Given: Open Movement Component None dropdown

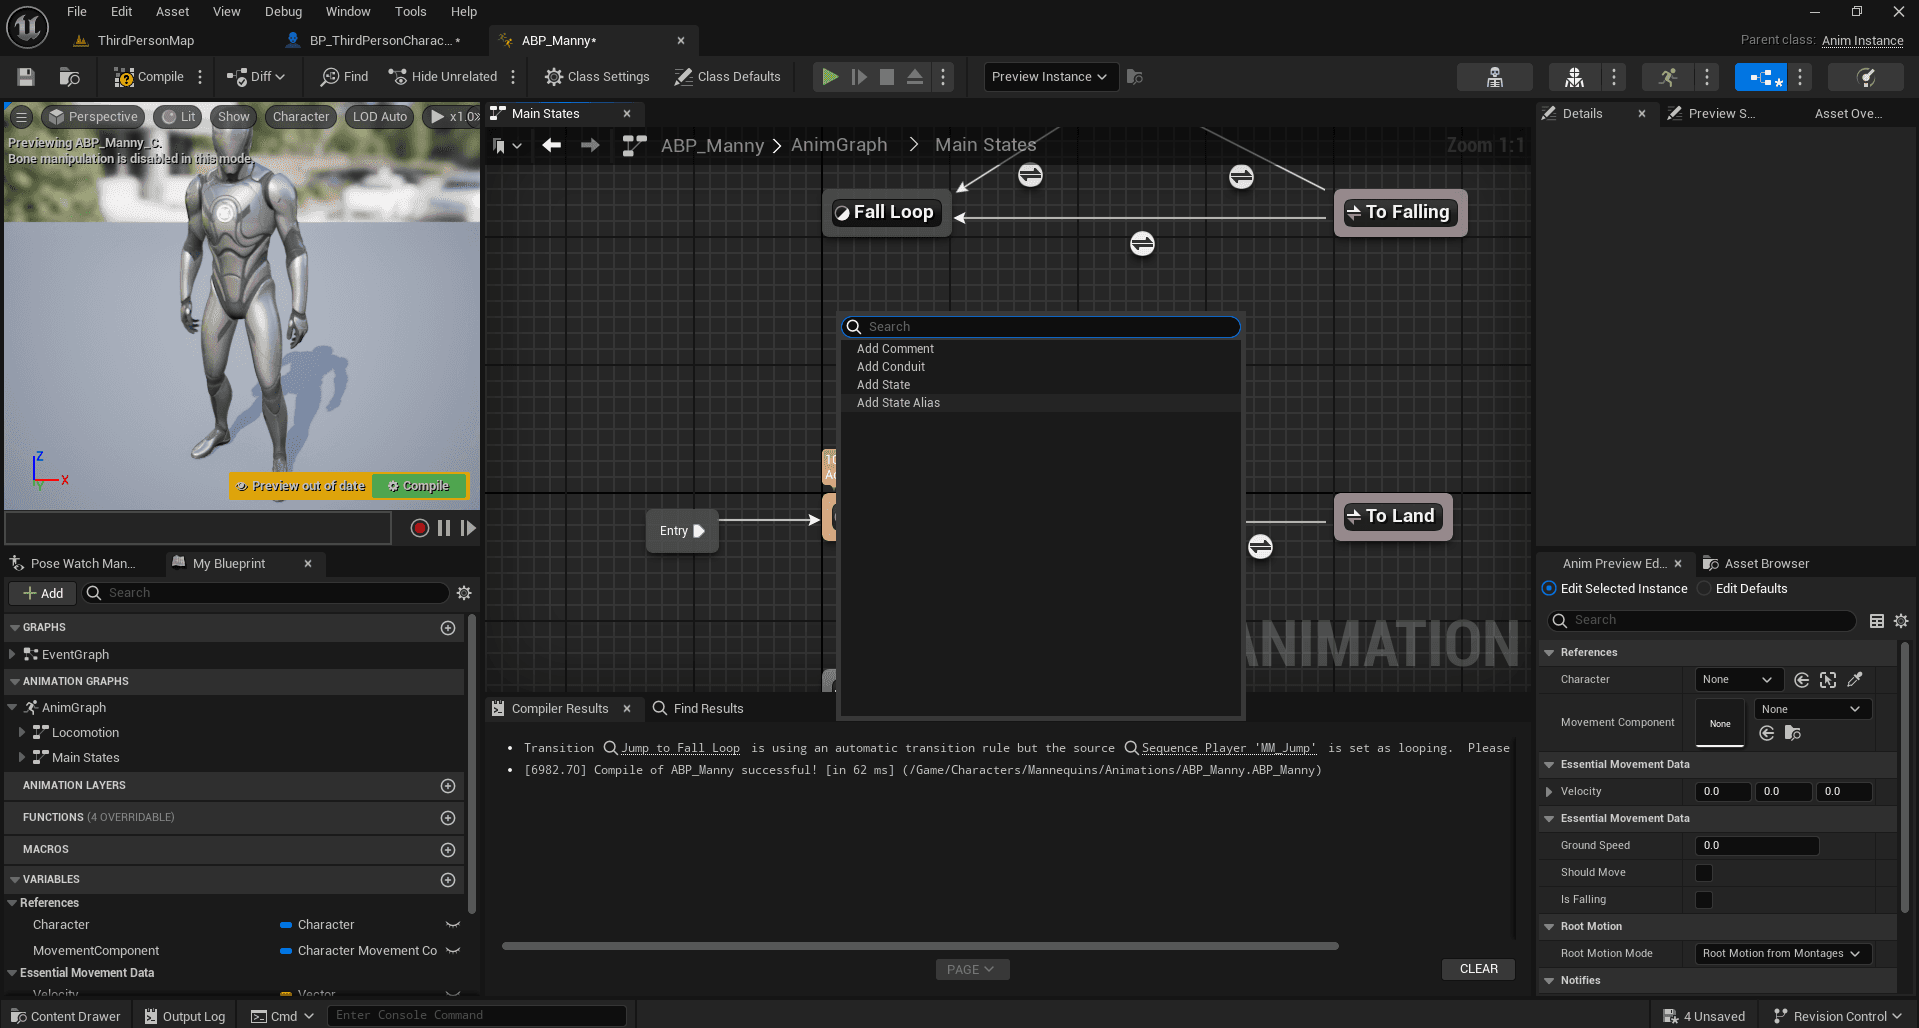Looking at the screenshot, I should coord(1812,709).
